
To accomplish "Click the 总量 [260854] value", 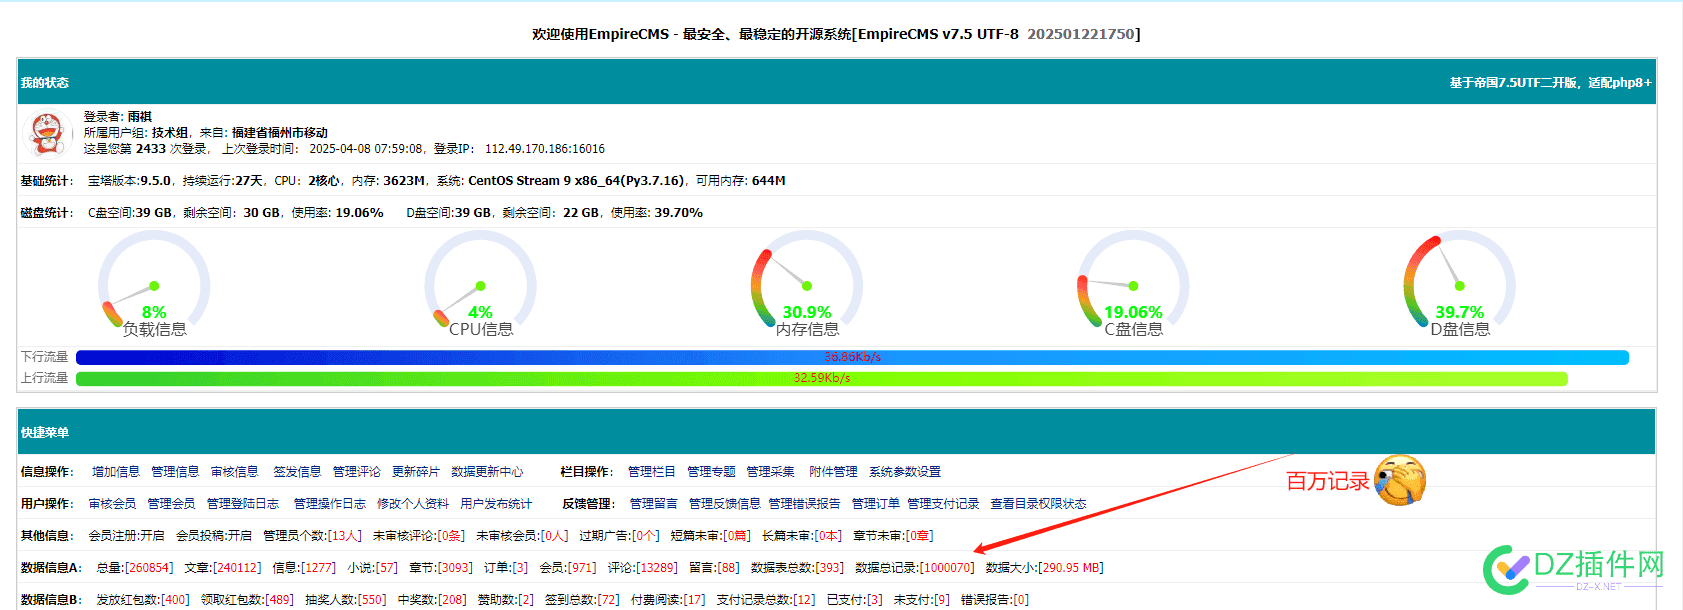I will click(x=148, y=568).
